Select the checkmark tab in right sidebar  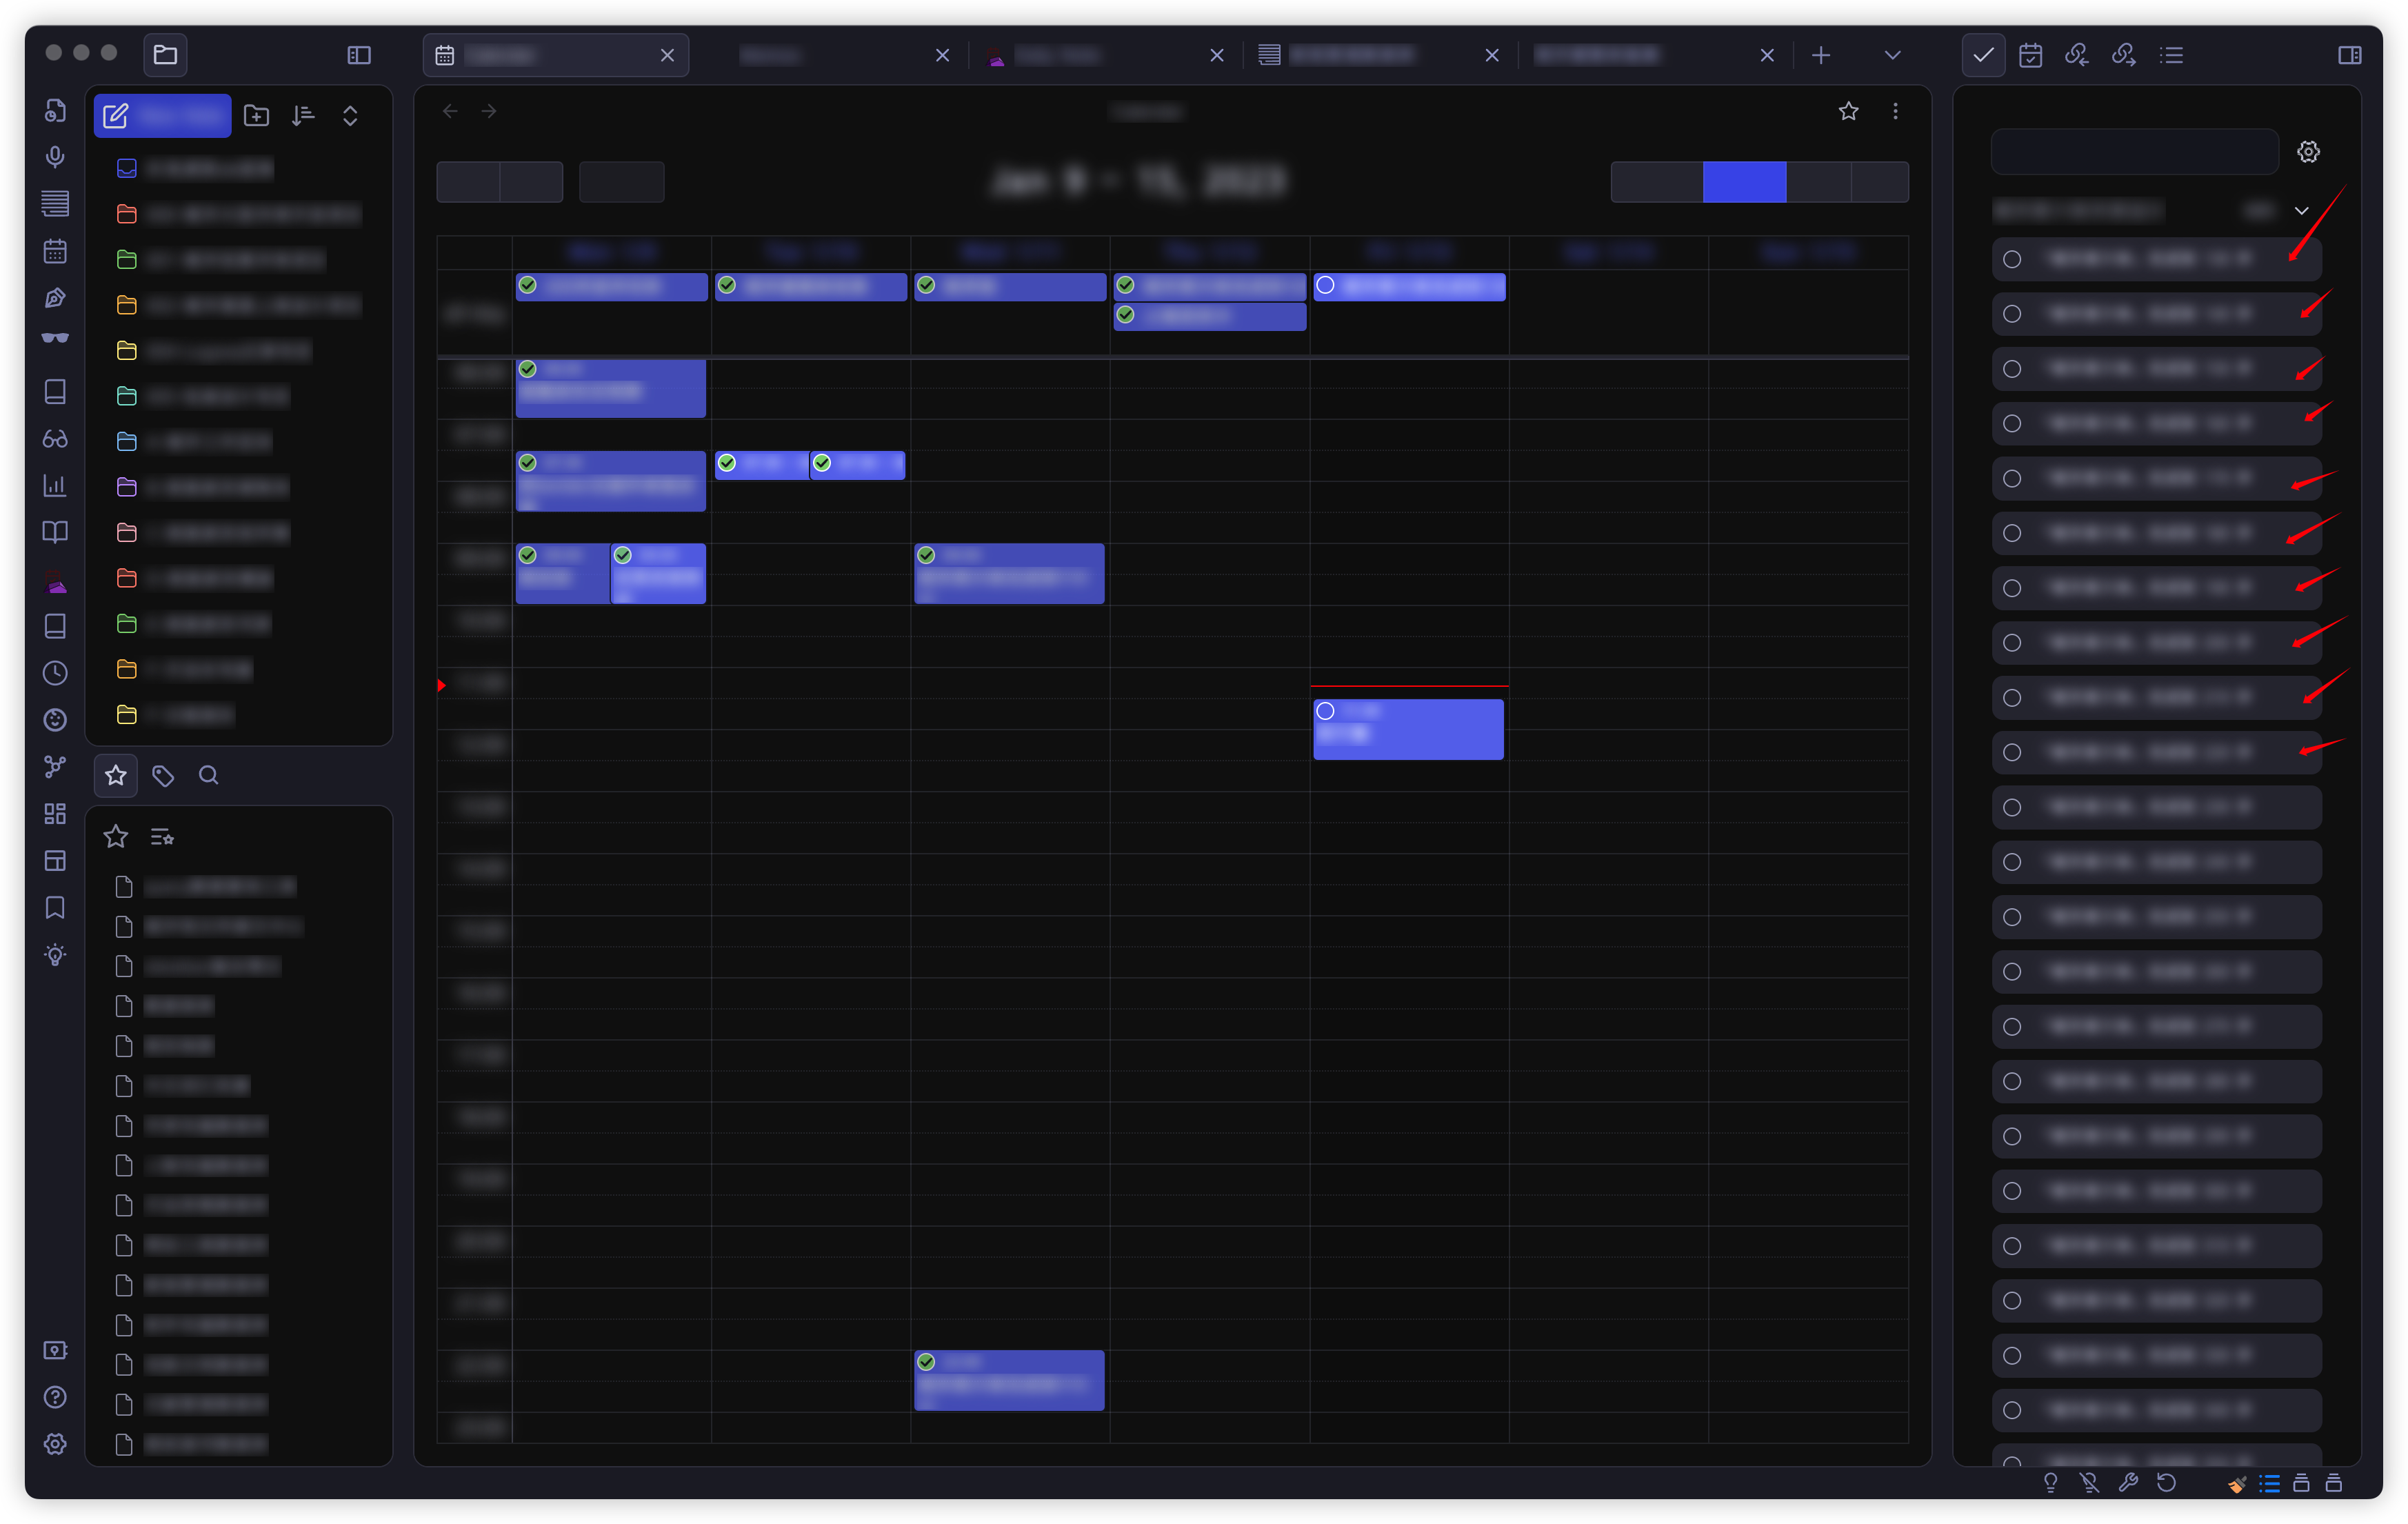(1983, 55)
